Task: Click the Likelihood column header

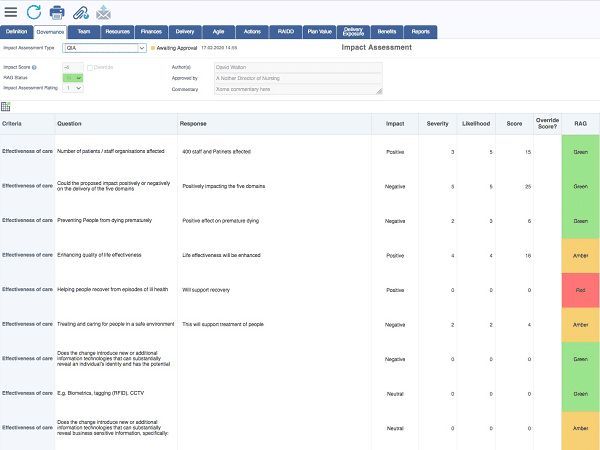Action: tap(476, 124)
